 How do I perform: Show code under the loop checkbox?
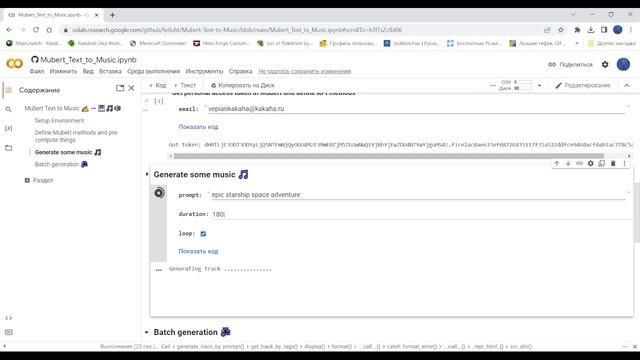pos(198,251)
